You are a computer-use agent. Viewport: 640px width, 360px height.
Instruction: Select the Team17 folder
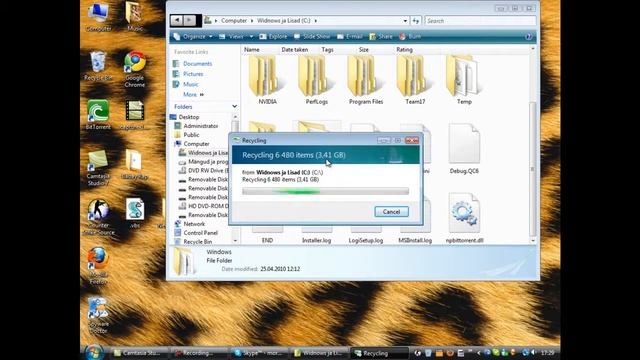(x=415, y=81)
